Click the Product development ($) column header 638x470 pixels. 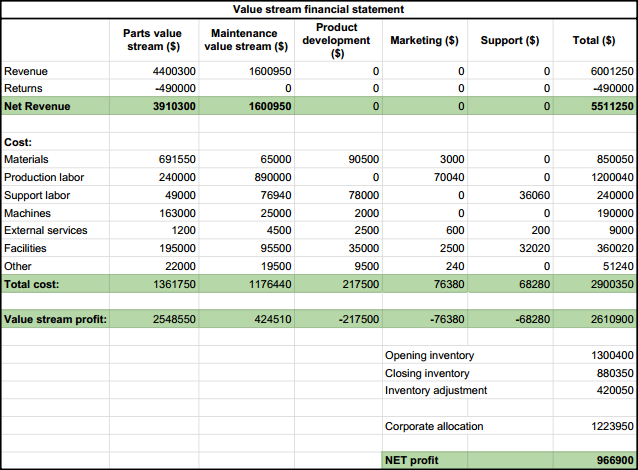[336, 40]
